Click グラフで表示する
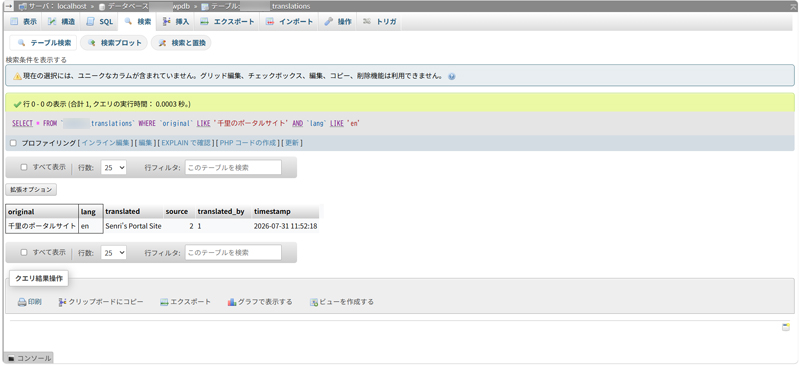This screenshot has width=800, height=365. pyautogui.click(x=260, y=302)
